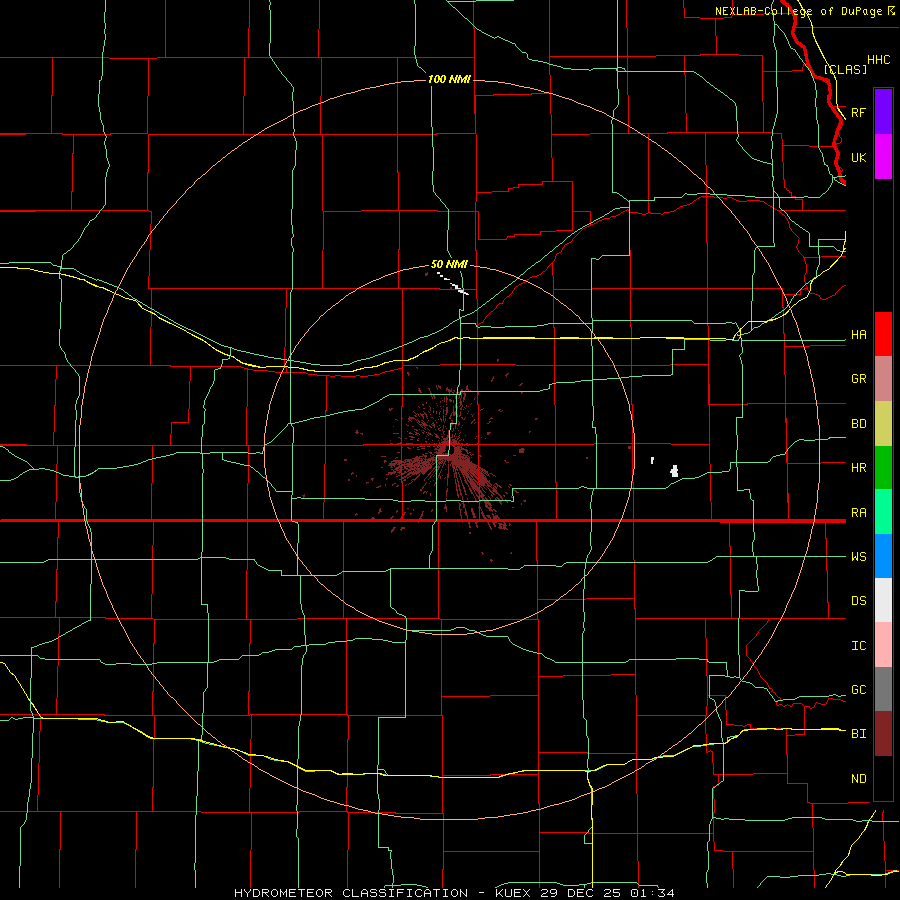Viewport: 900px width, 900px height.
Task: Click the HYDROMETEOR CLASSIFICATION title text
Action: pyautogui.click(x=351, y=893)
